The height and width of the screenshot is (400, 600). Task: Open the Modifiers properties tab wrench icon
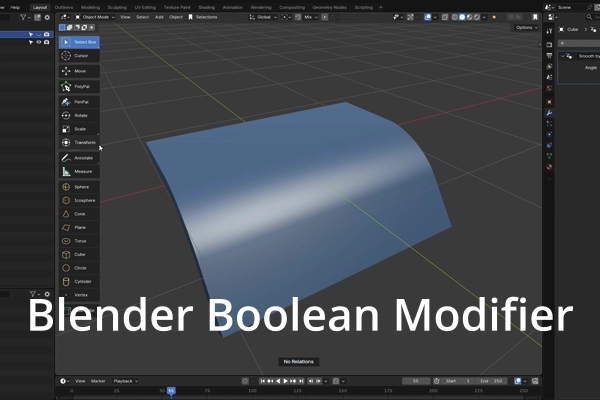click(549, 113)
